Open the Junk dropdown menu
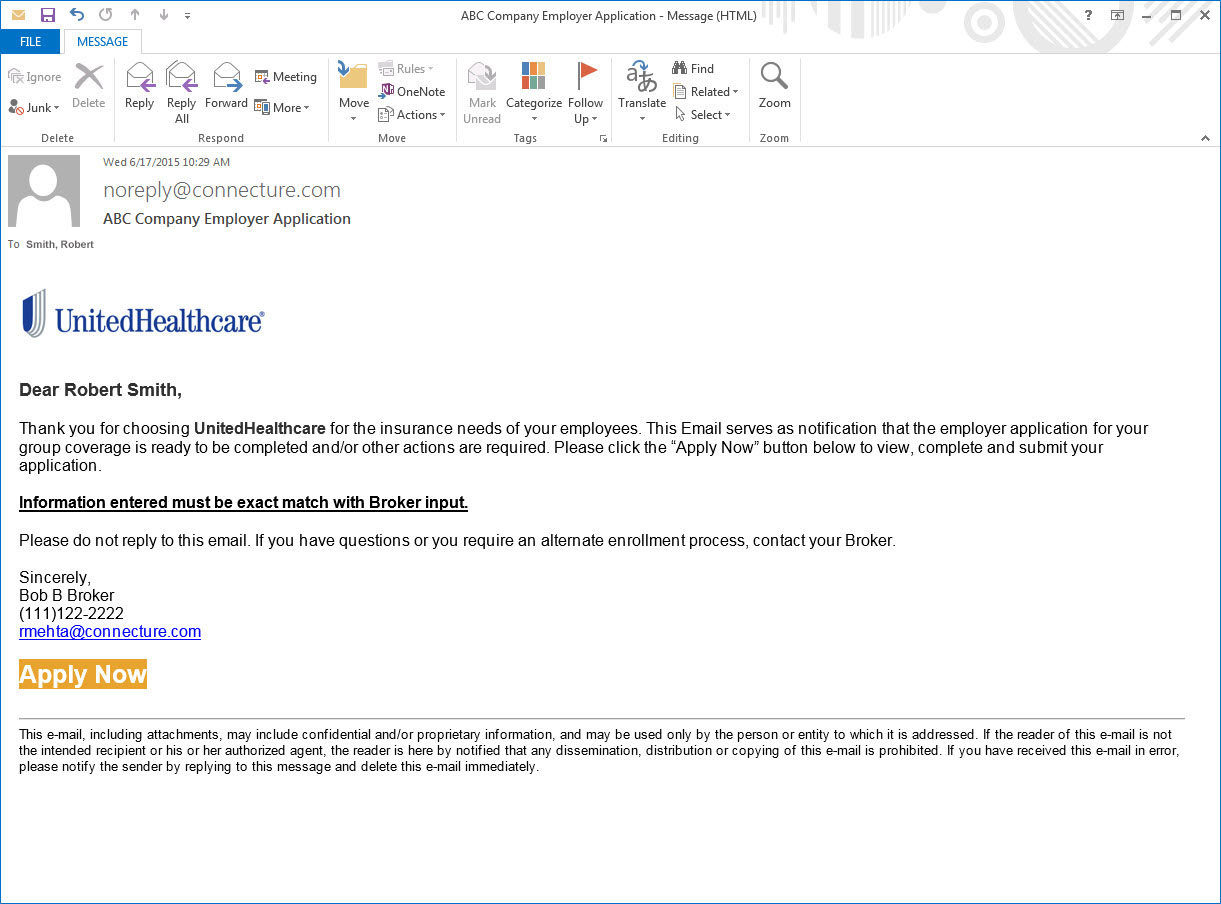1221x904 pixels. (x=35, y=107)
